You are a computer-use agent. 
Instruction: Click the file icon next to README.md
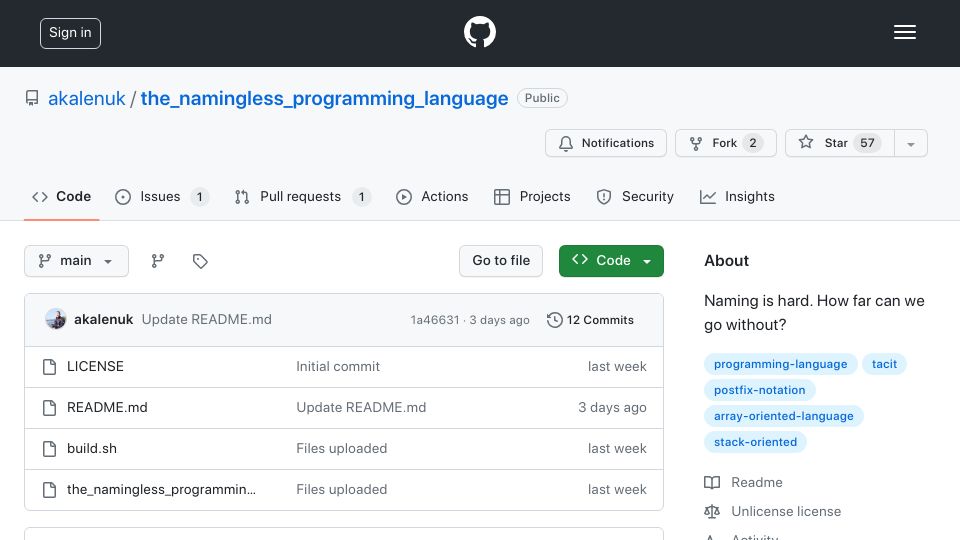50,408
